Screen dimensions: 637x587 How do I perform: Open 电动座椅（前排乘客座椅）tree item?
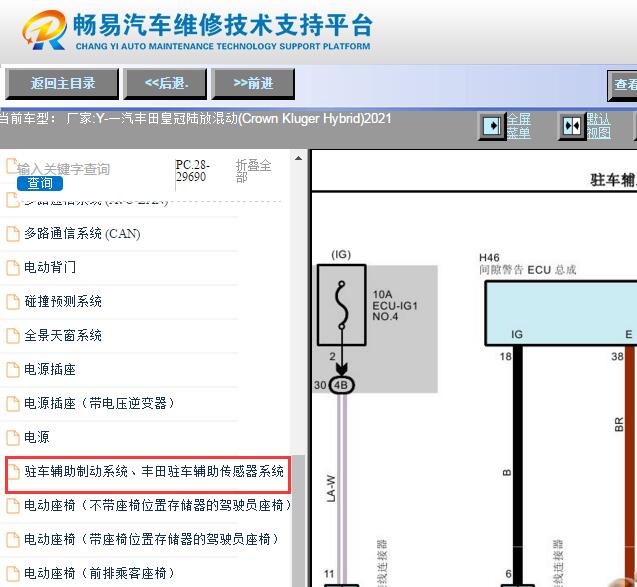pos(100,573)
